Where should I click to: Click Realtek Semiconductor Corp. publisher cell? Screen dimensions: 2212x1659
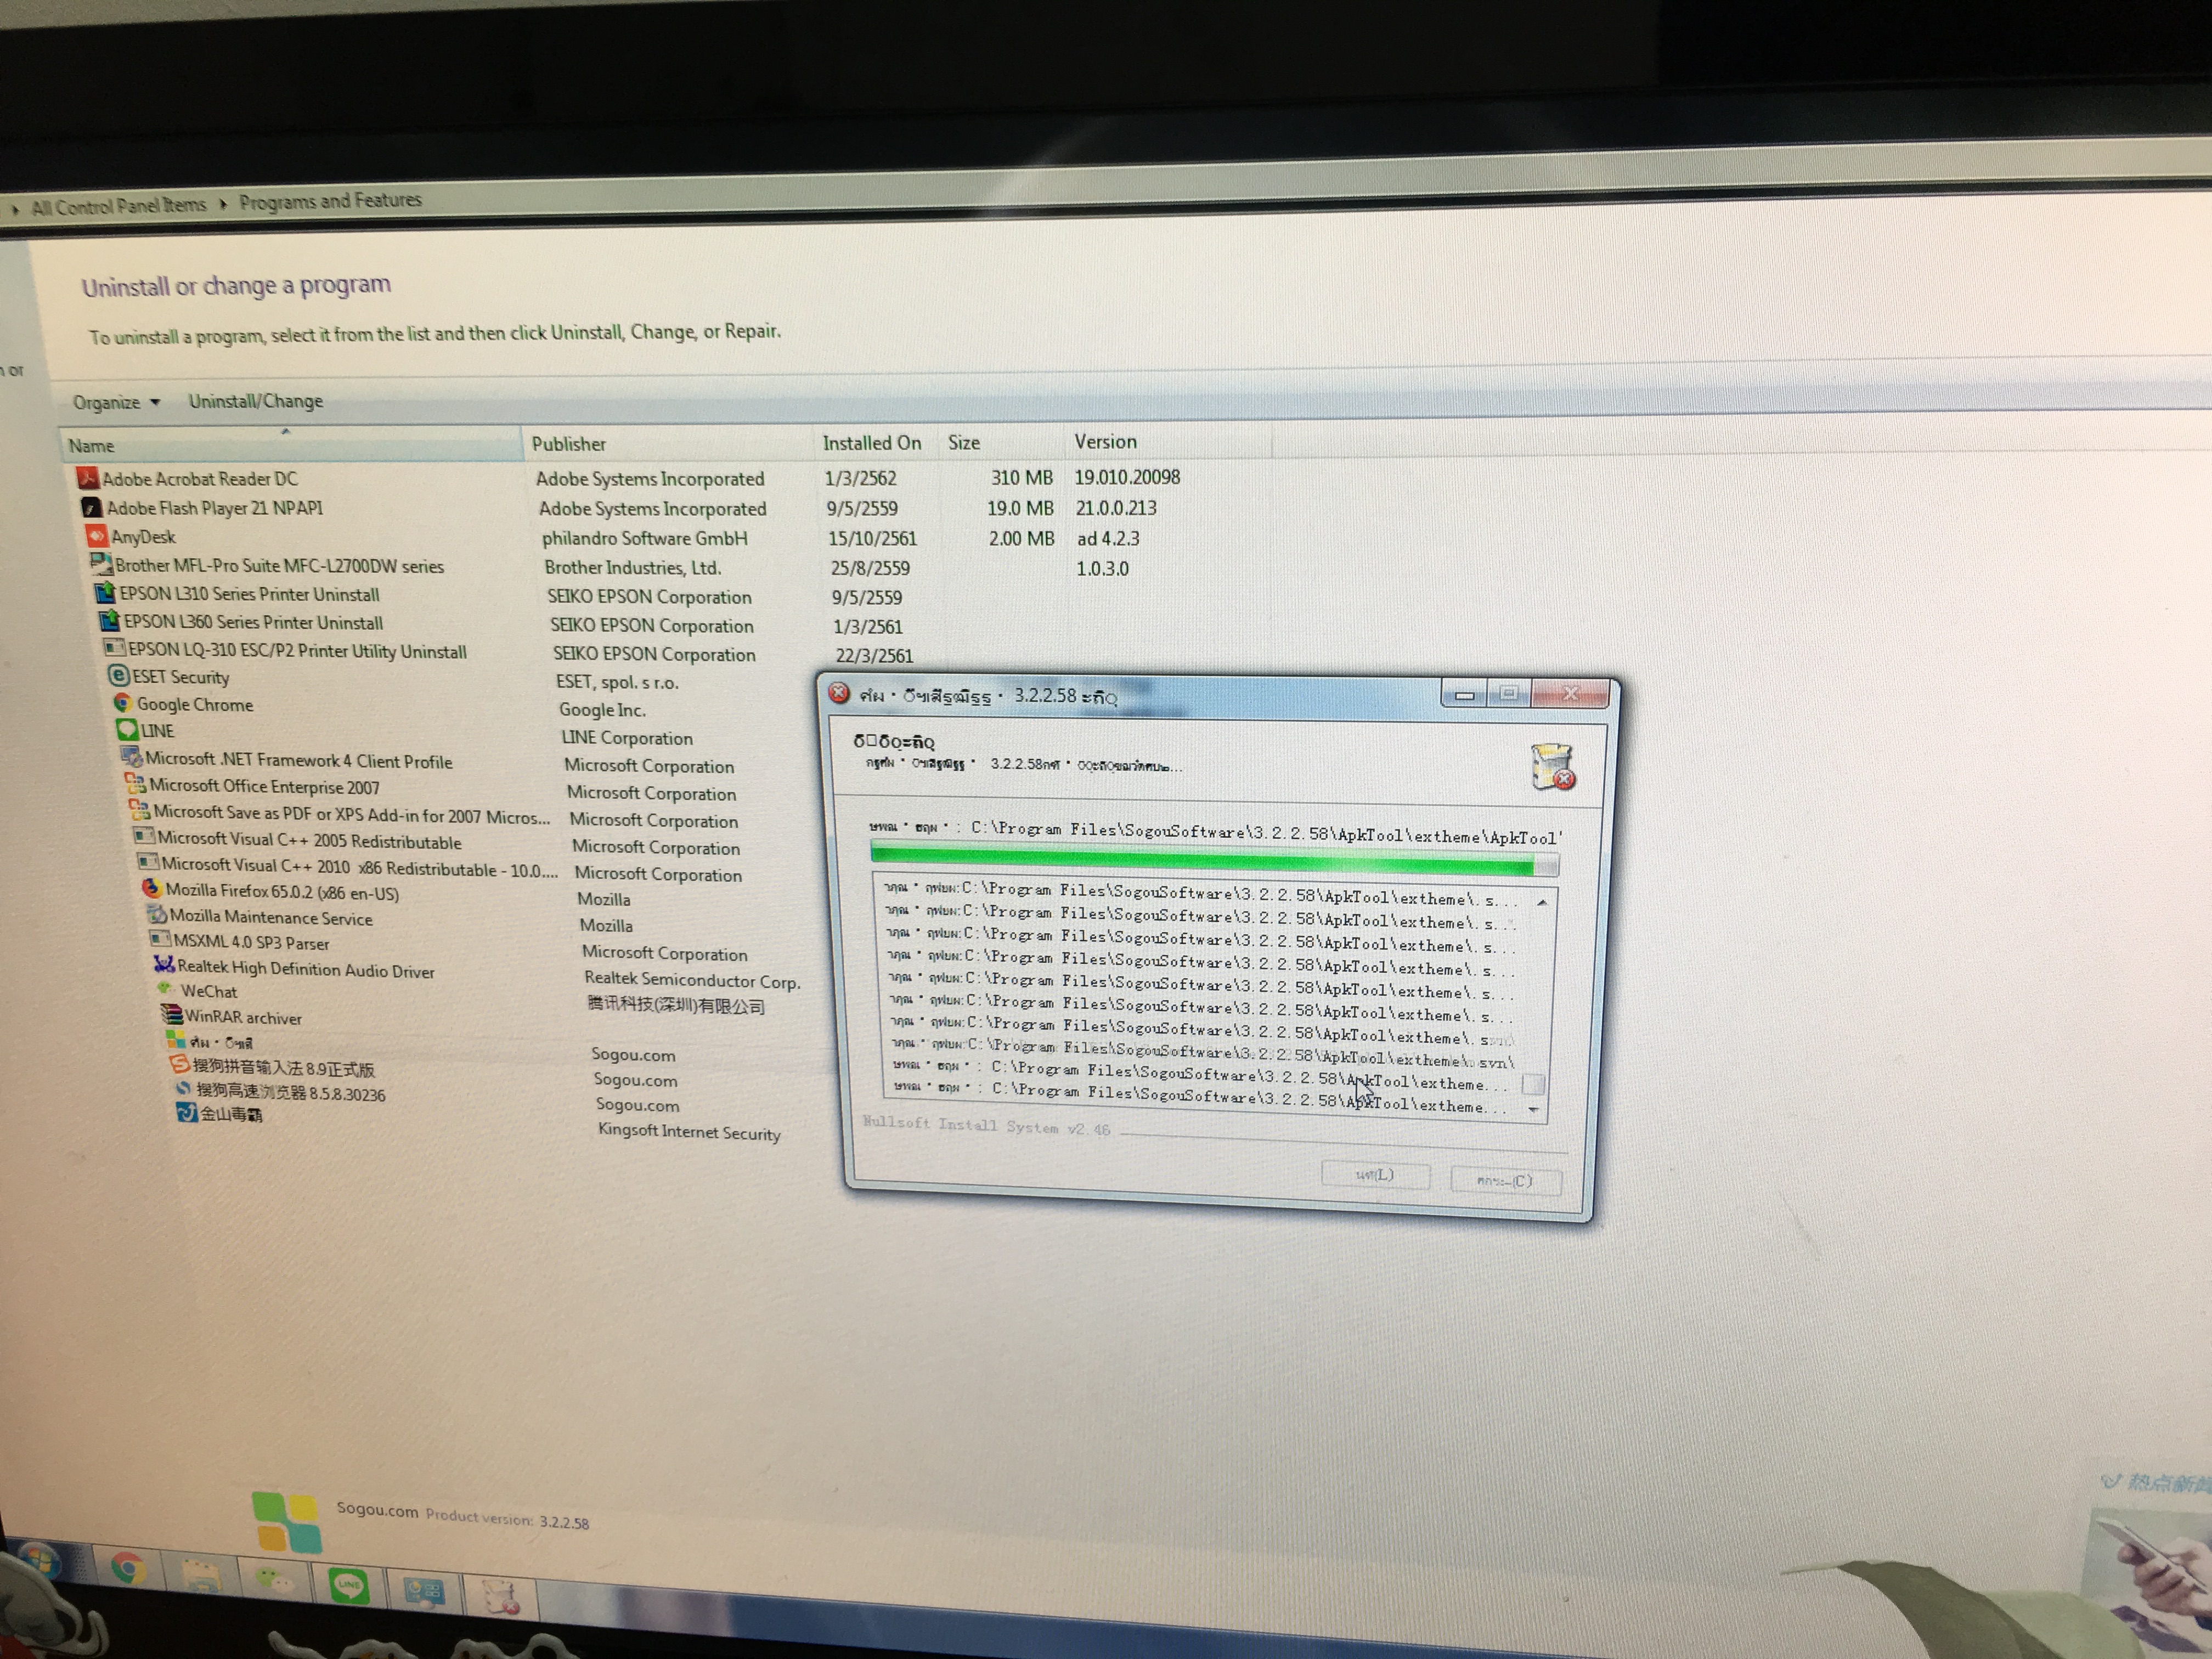692,980
